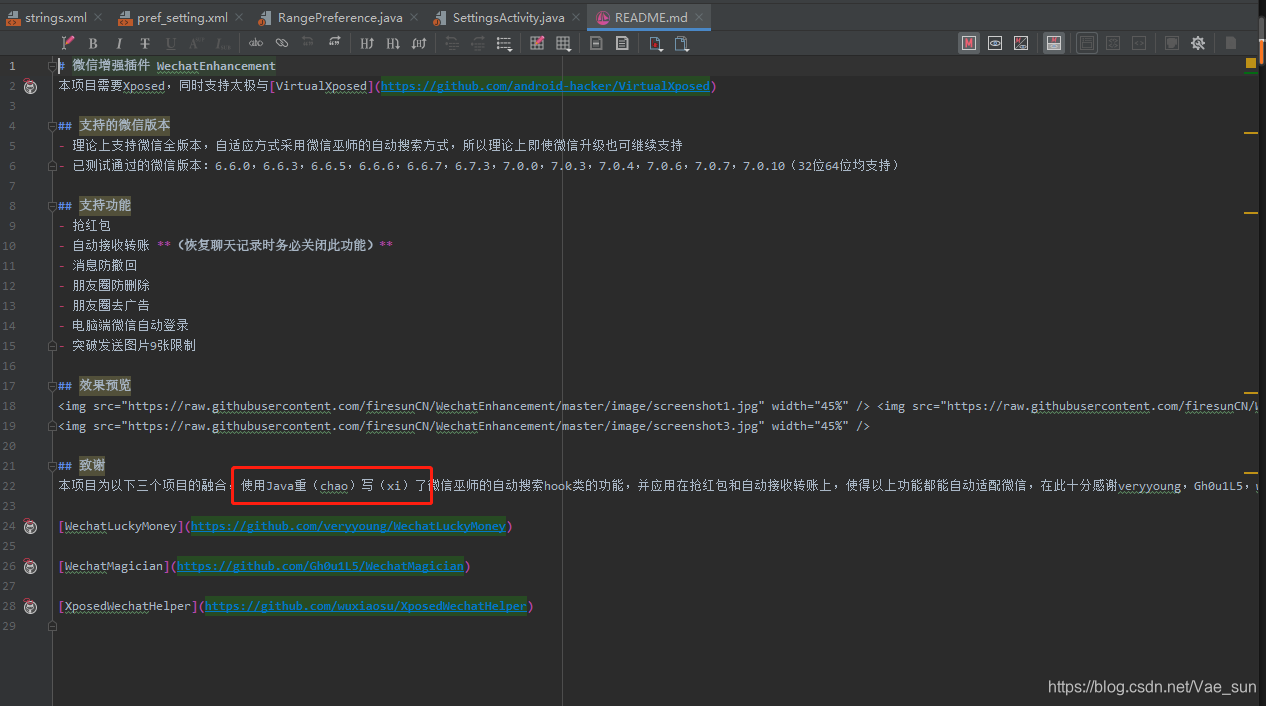Toggle italic formatting

coord(119,43)
